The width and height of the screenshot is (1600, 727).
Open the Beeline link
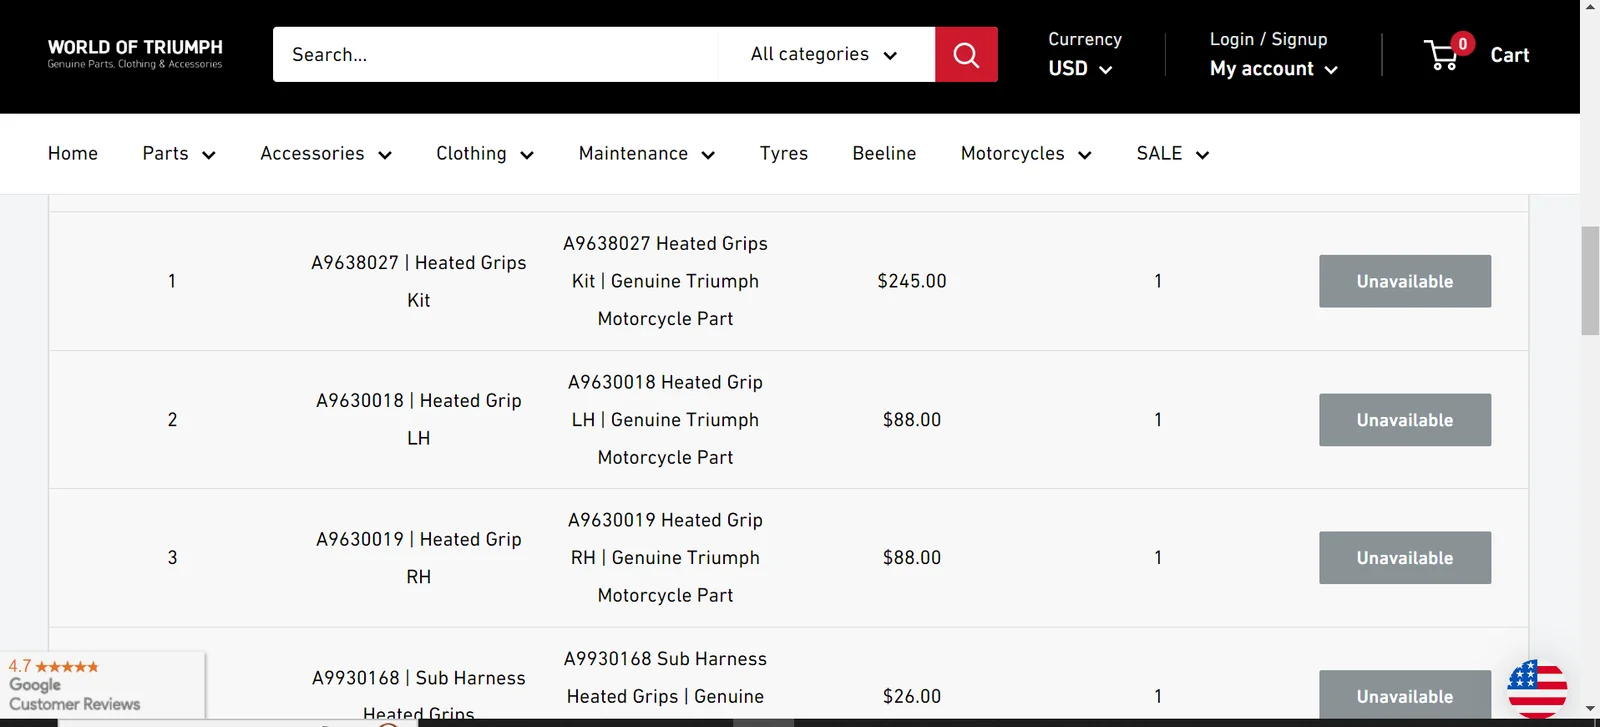(x=884, y=154)
